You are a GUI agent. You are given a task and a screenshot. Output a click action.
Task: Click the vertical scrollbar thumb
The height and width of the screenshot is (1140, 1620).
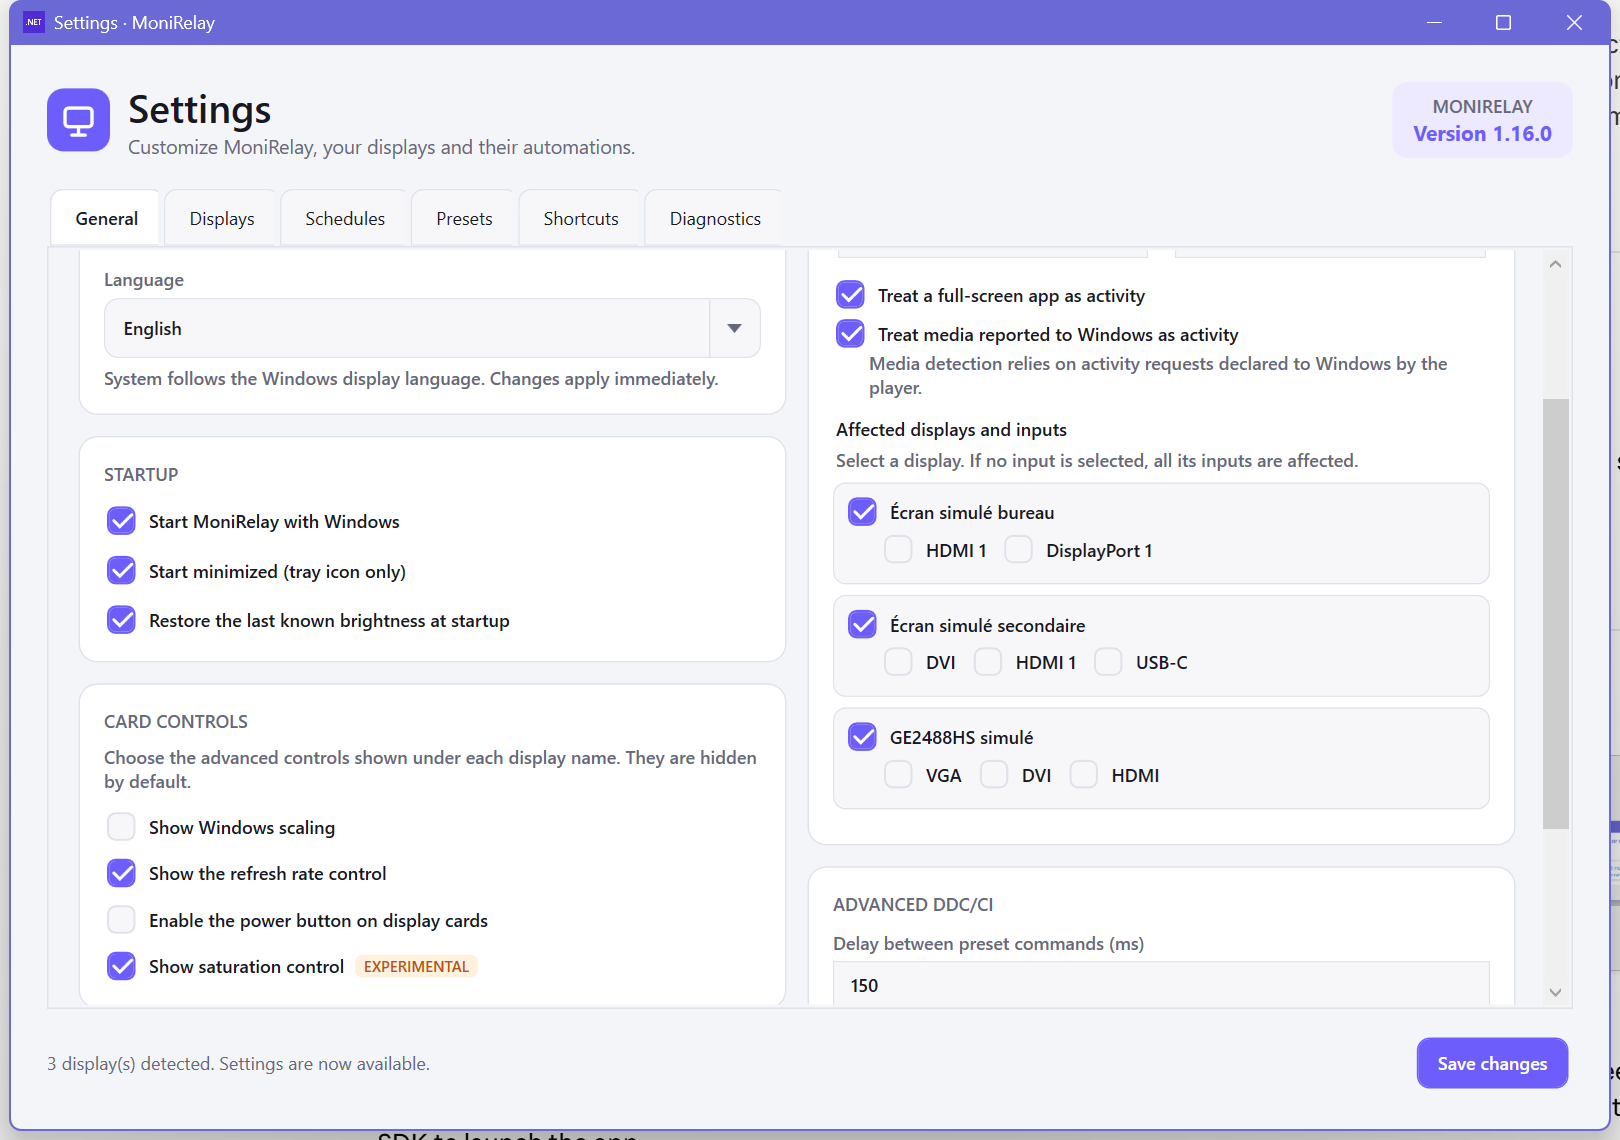point(1555,614)
